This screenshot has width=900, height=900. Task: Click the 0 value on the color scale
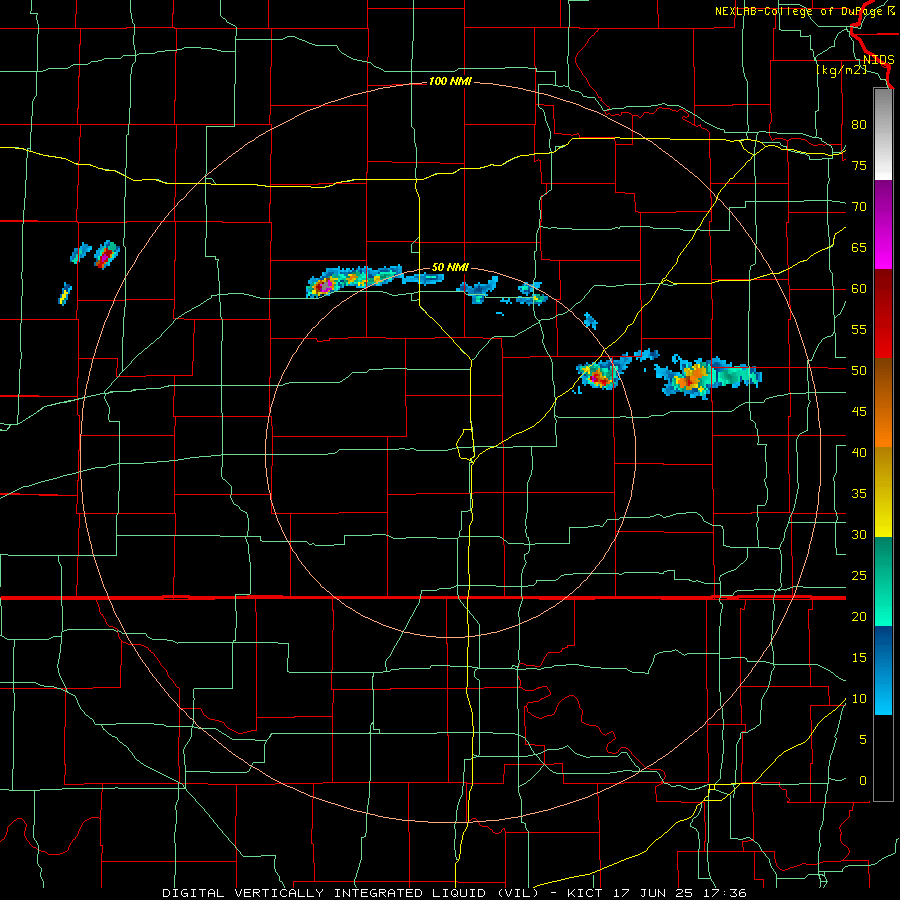pyautogui.click(x=863, y=781)
